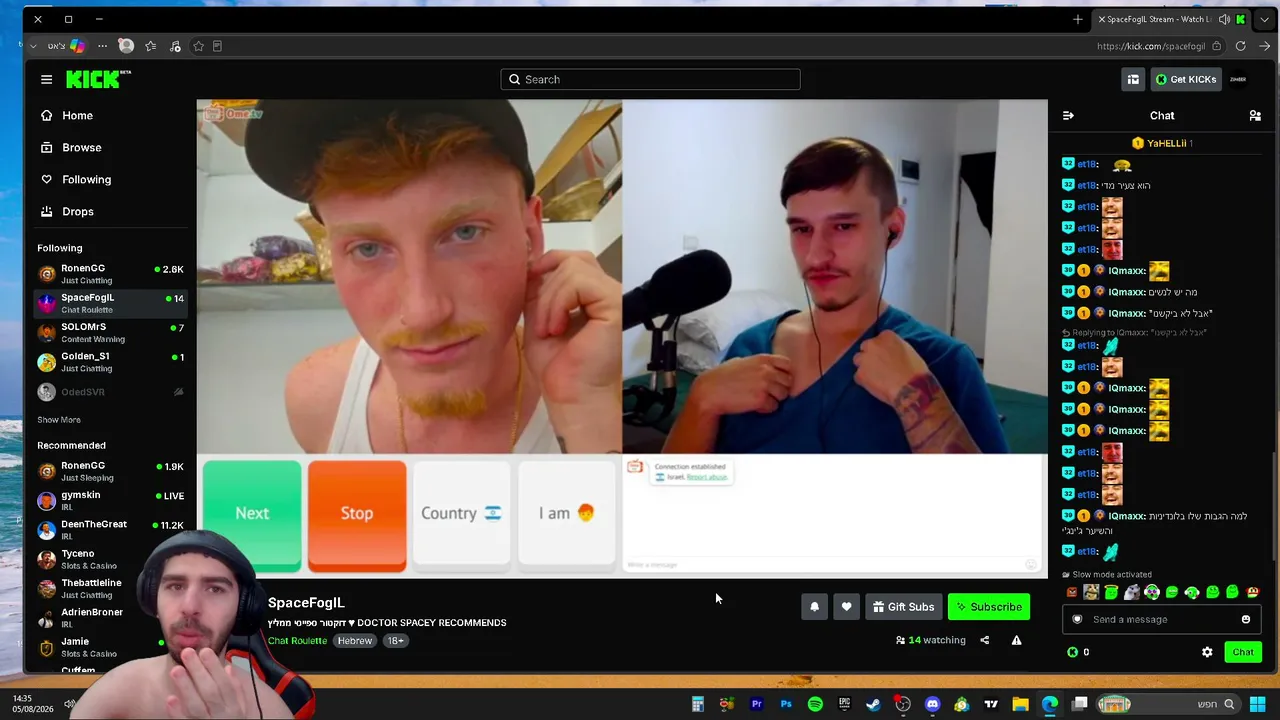1280x720 pixels.
Task: Click the Windows Start button
Action: click(1257, 705)
